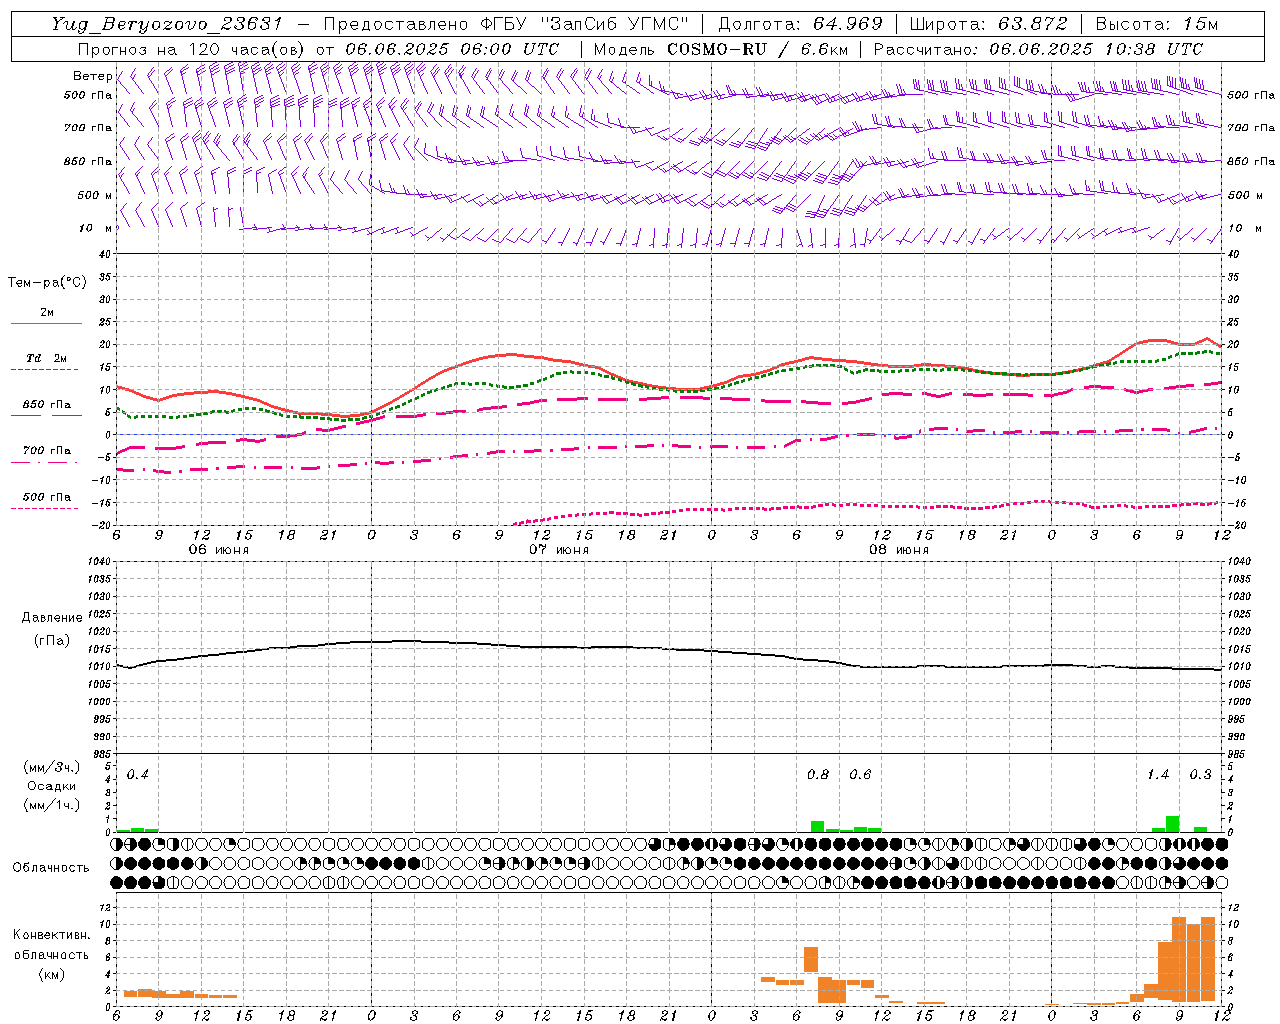Click the 0.6 precipitation total value

click(x=860, y=775)
